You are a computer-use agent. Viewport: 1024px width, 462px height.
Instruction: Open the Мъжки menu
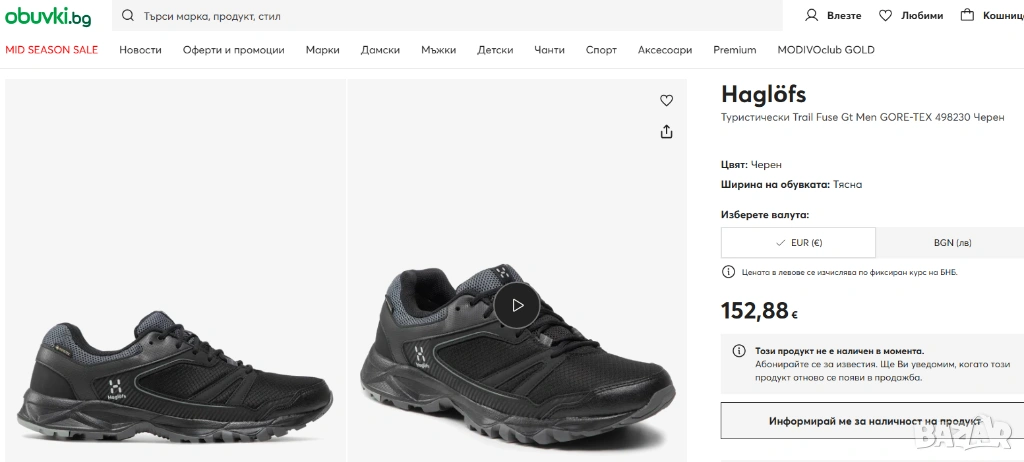438,50
